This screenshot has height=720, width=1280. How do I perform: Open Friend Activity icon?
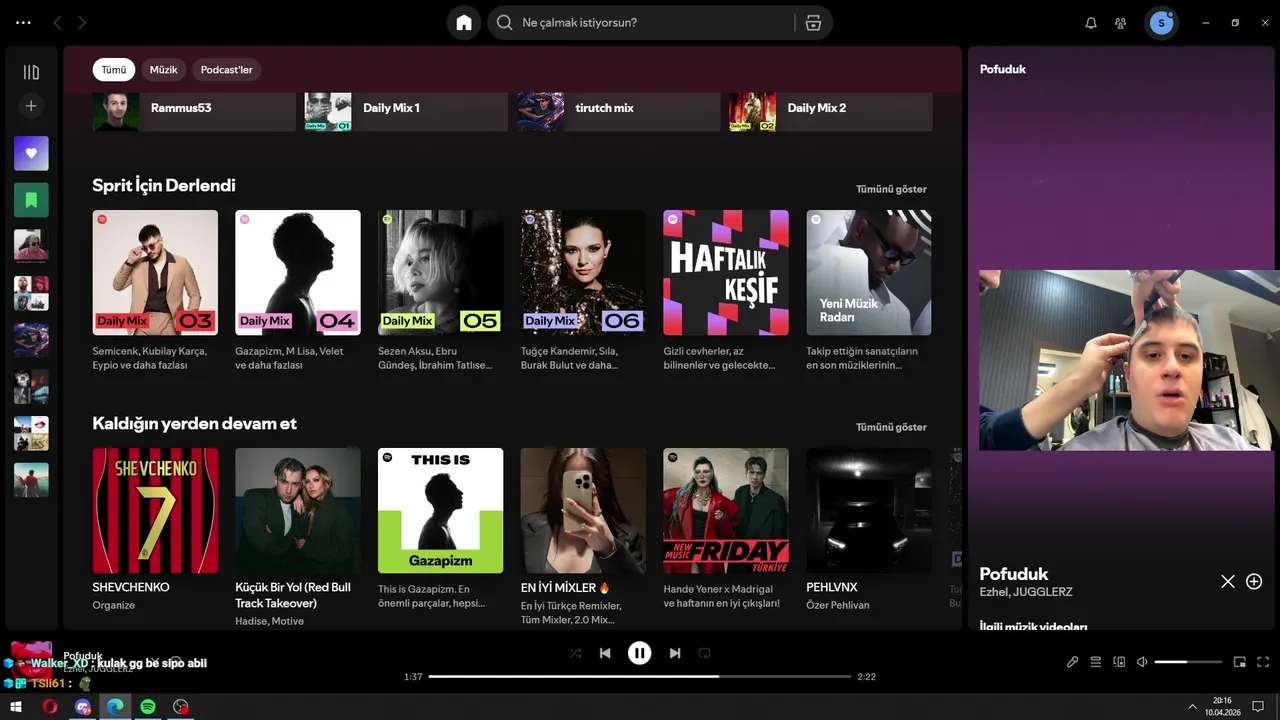pyautogui.click(x=1121, y=23)
